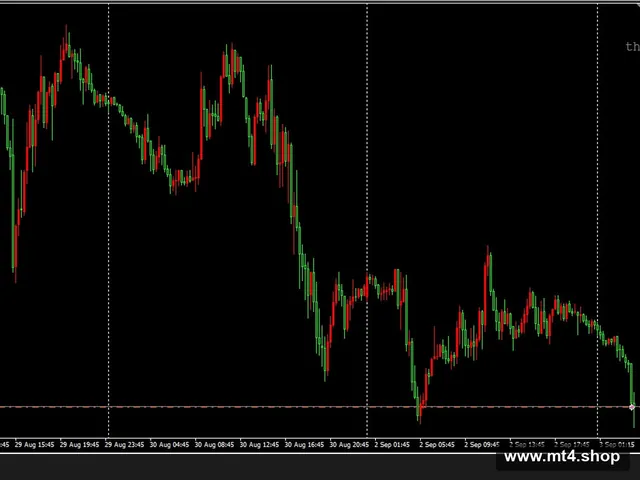
Task: Click the "2 Sep 17:45" time axis label
Action: coord(571,444)
